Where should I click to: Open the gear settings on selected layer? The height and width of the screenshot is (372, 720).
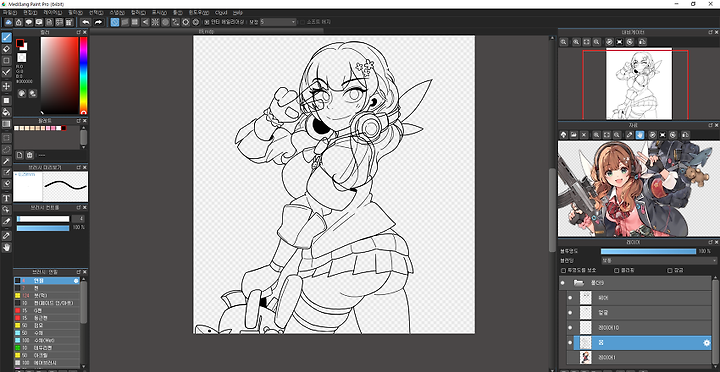tap(707, 343)
